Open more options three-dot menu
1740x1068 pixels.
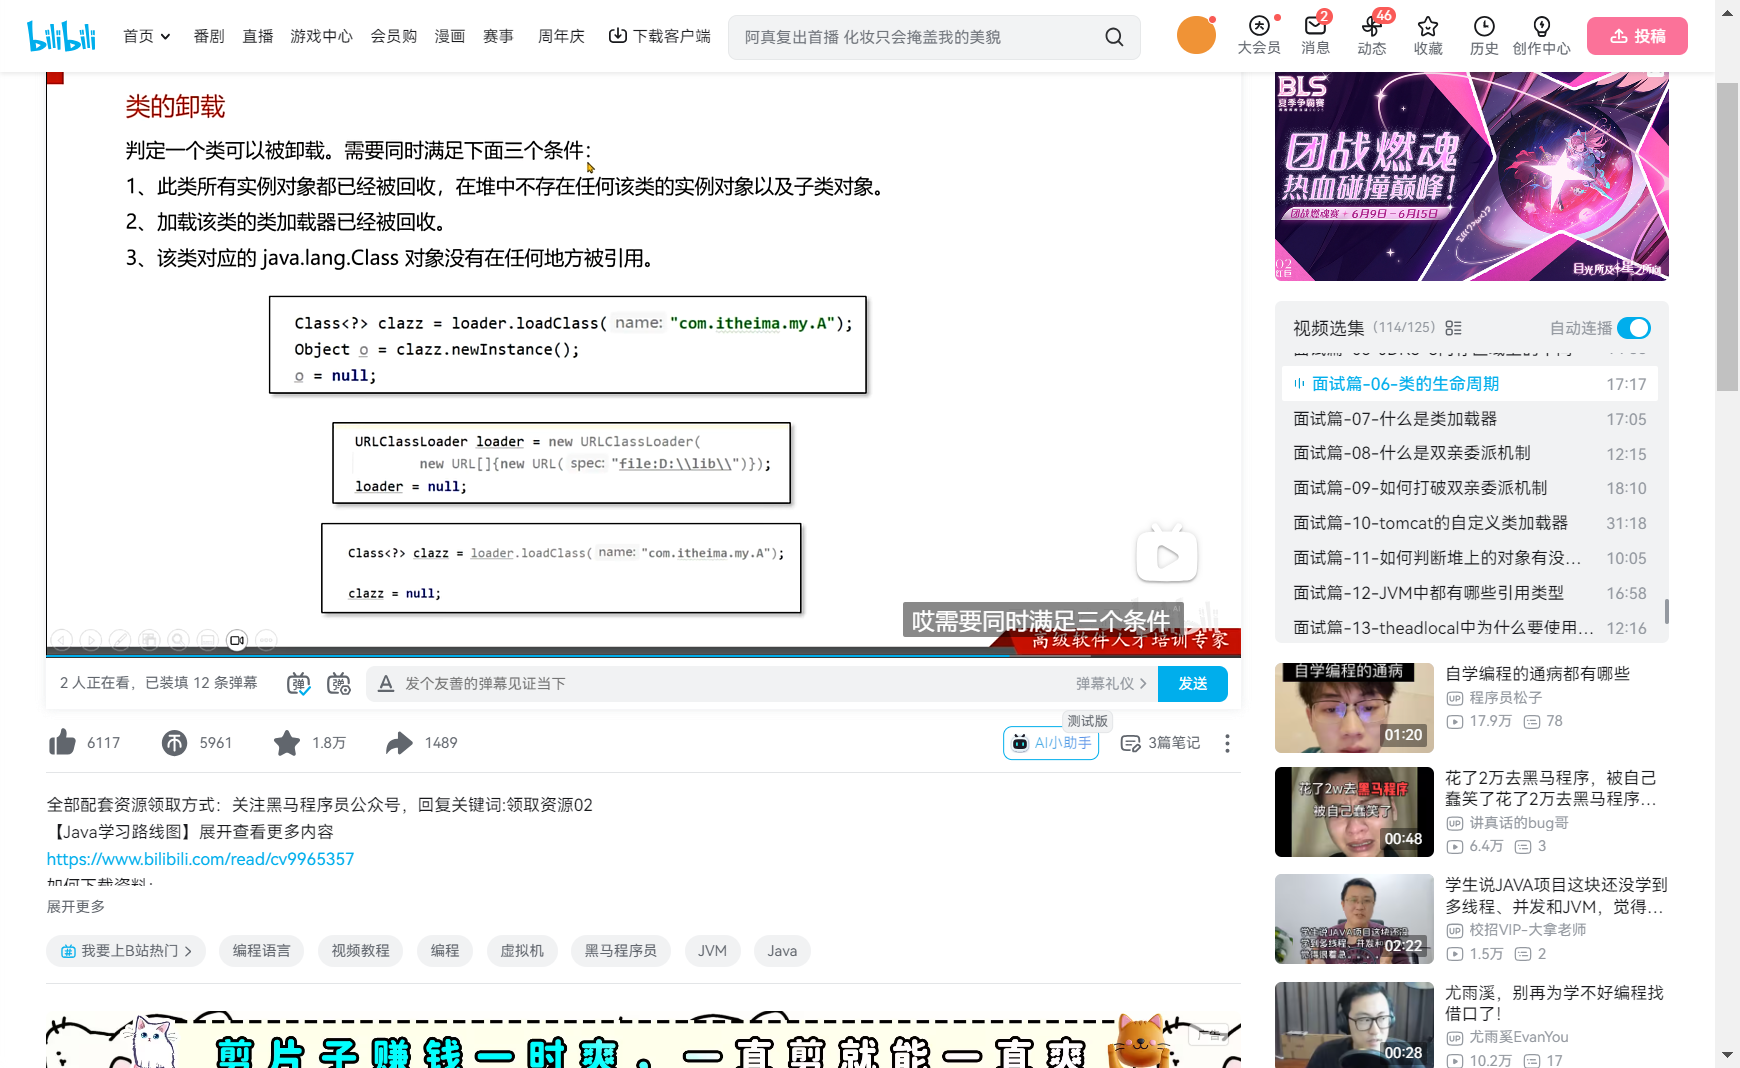pyautogui.click(x=1227, y=743)
